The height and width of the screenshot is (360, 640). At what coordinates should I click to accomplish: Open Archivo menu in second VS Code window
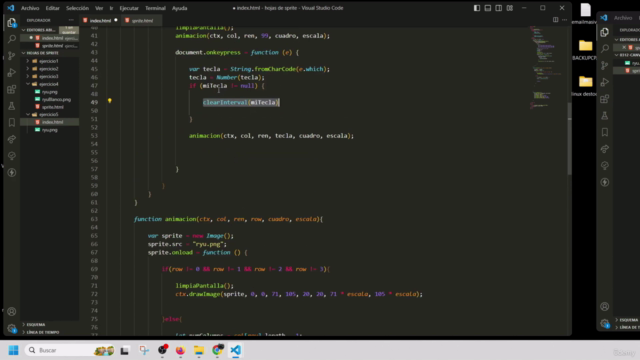[623, 18]
